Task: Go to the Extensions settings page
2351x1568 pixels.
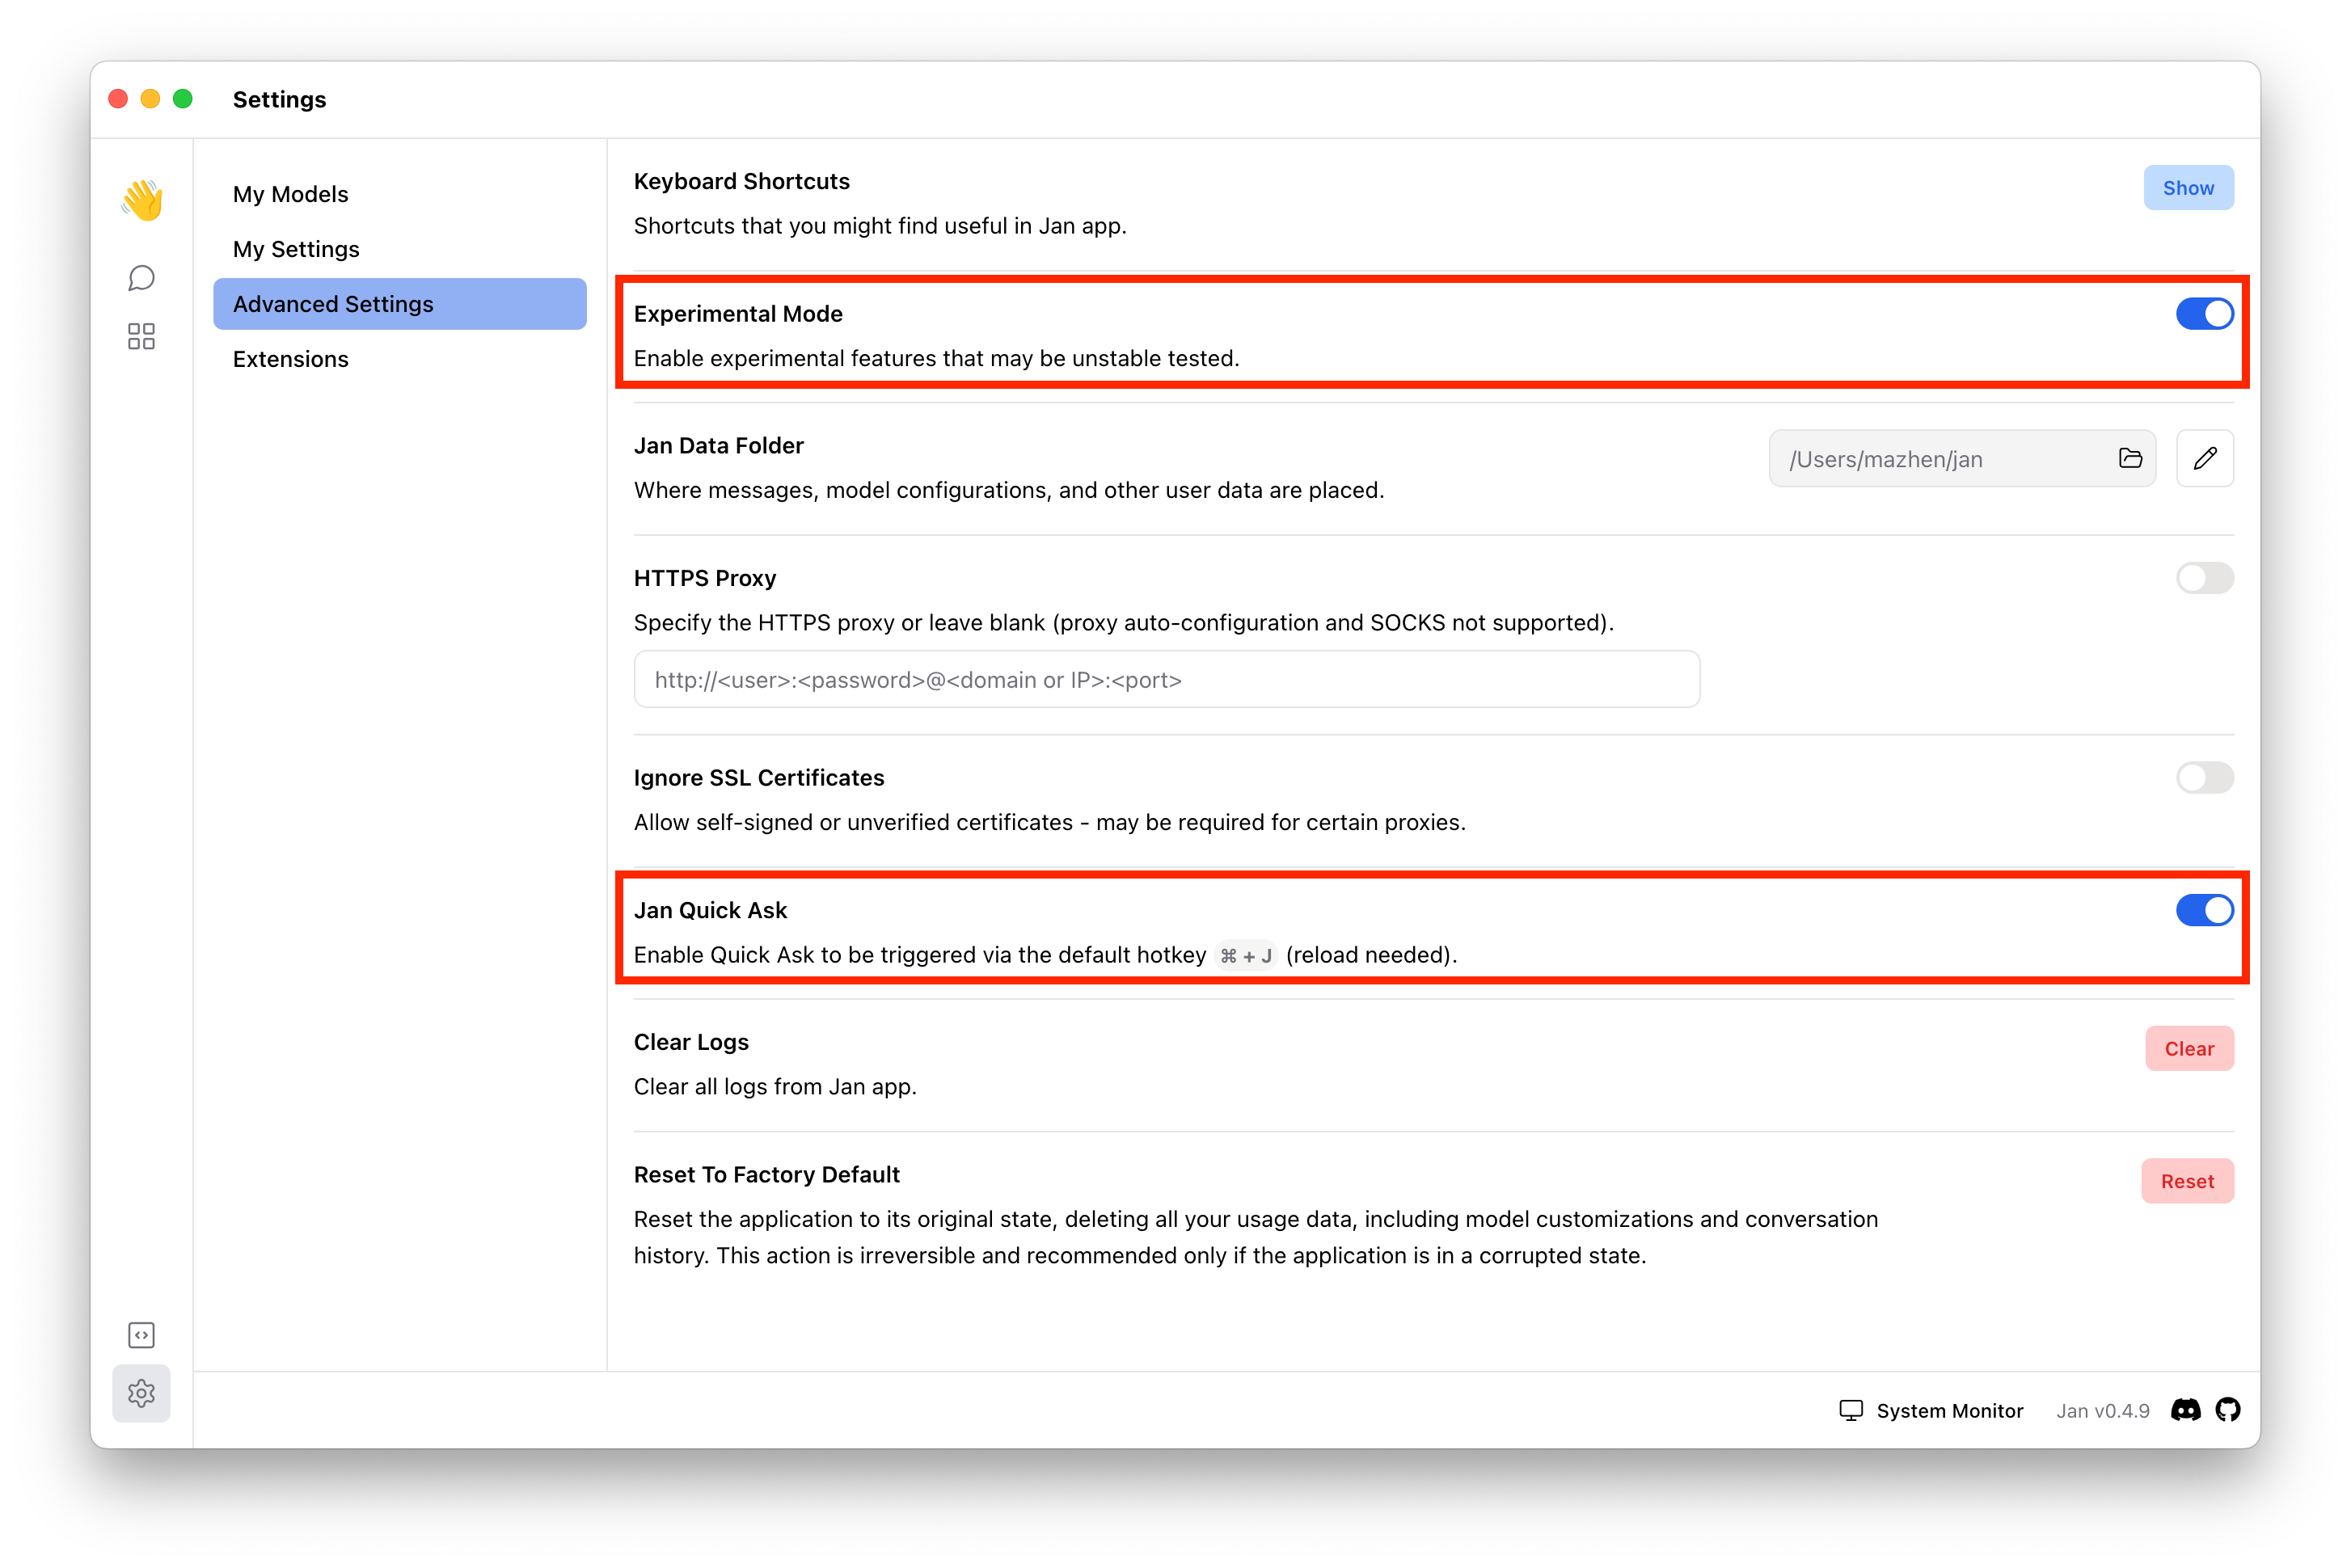Action: click(291, 359)
